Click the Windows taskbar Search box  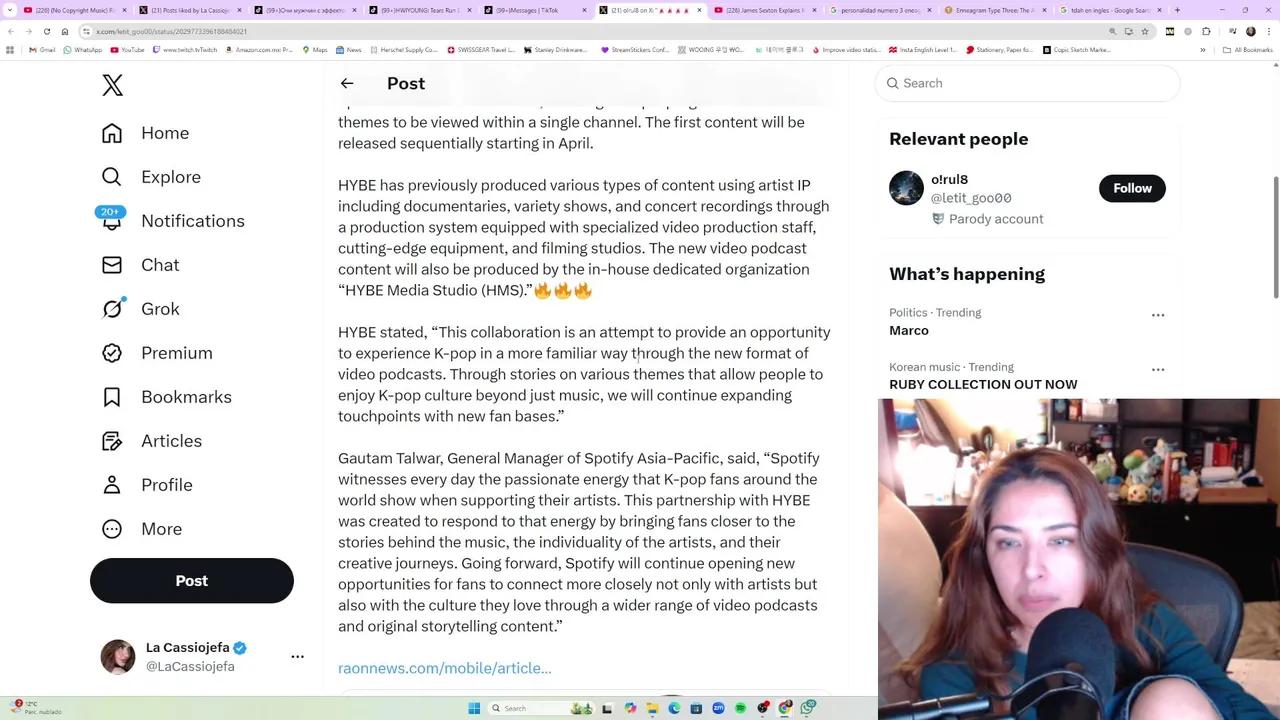click(540, 708)
